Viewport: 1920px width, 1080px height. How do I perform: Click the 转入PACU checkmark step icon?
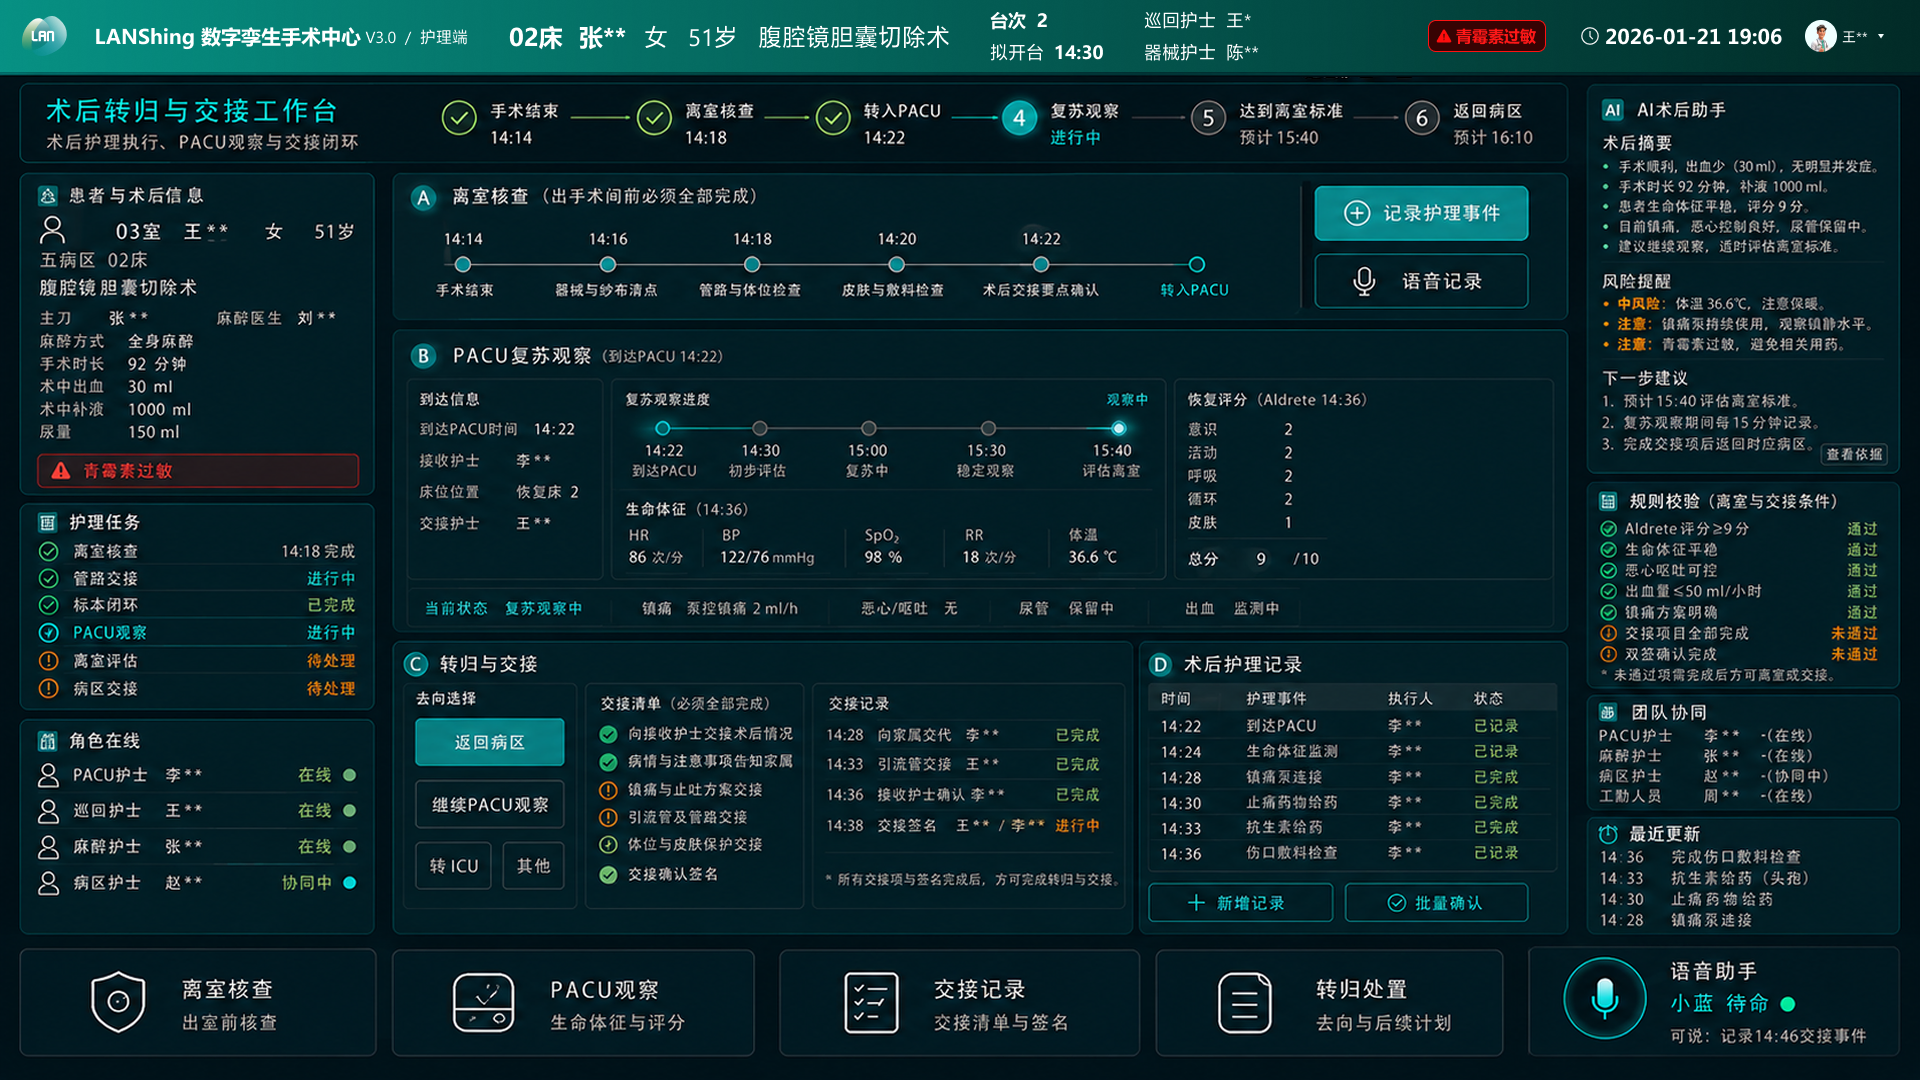pos(833,119)
